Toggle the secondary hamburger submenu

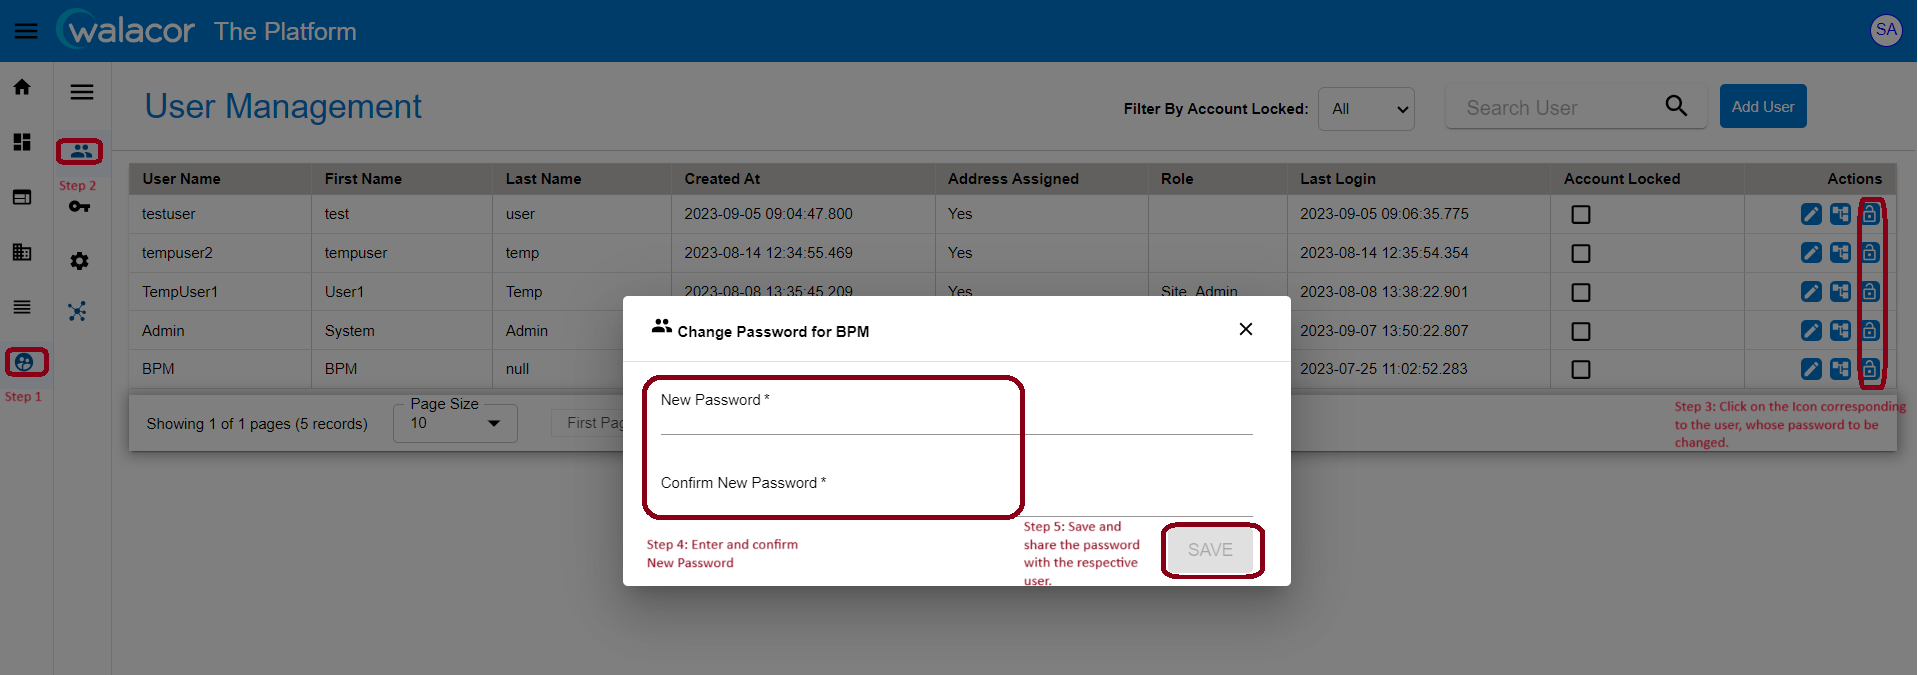pyautogui.click(x=82, y=92)
